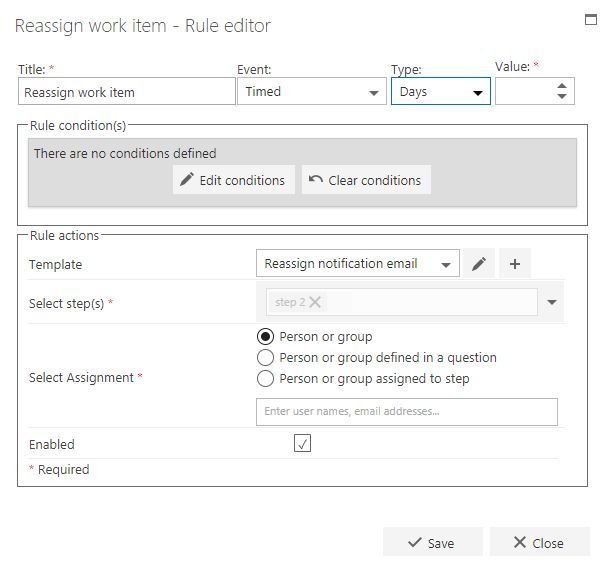Click the 'Select Assignment' label

(x=81, y=378)
